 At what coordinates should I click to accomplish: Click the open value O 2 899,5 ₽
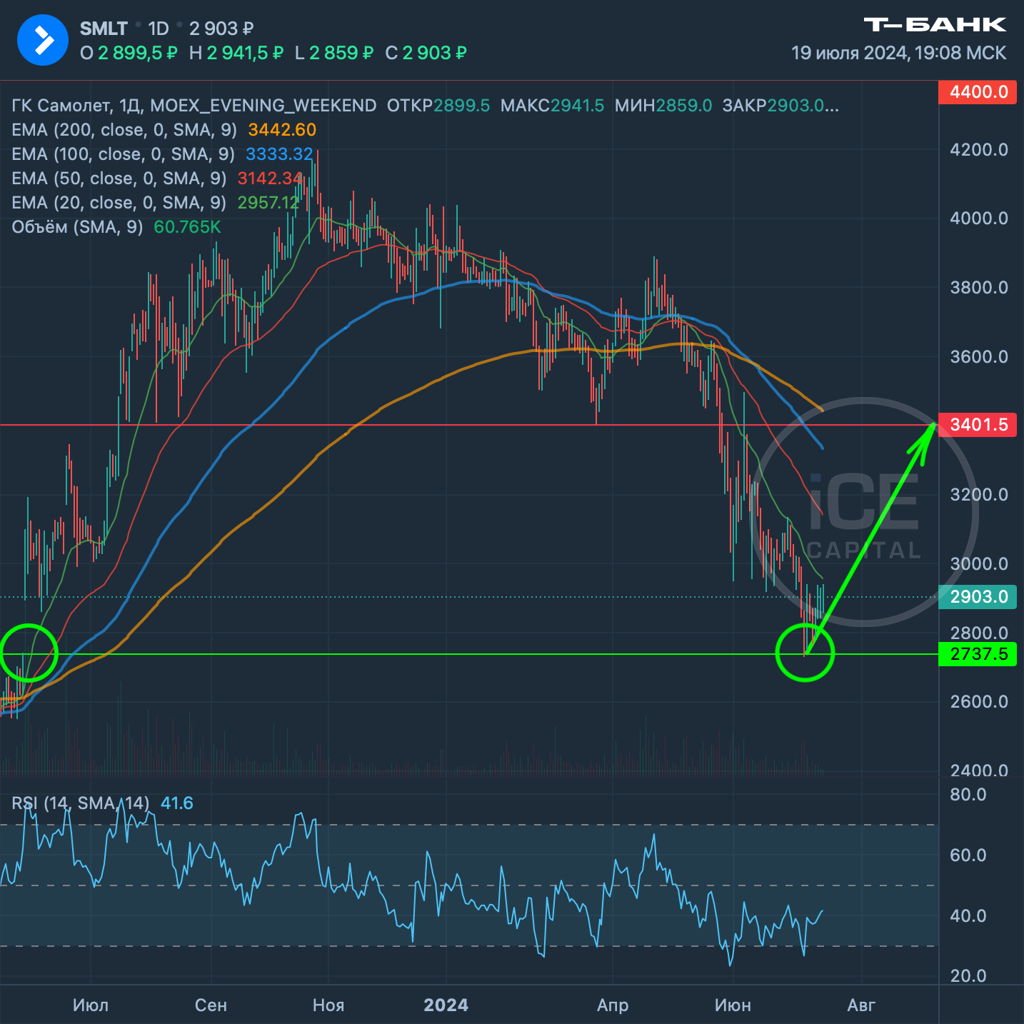(x=129, y=53)
